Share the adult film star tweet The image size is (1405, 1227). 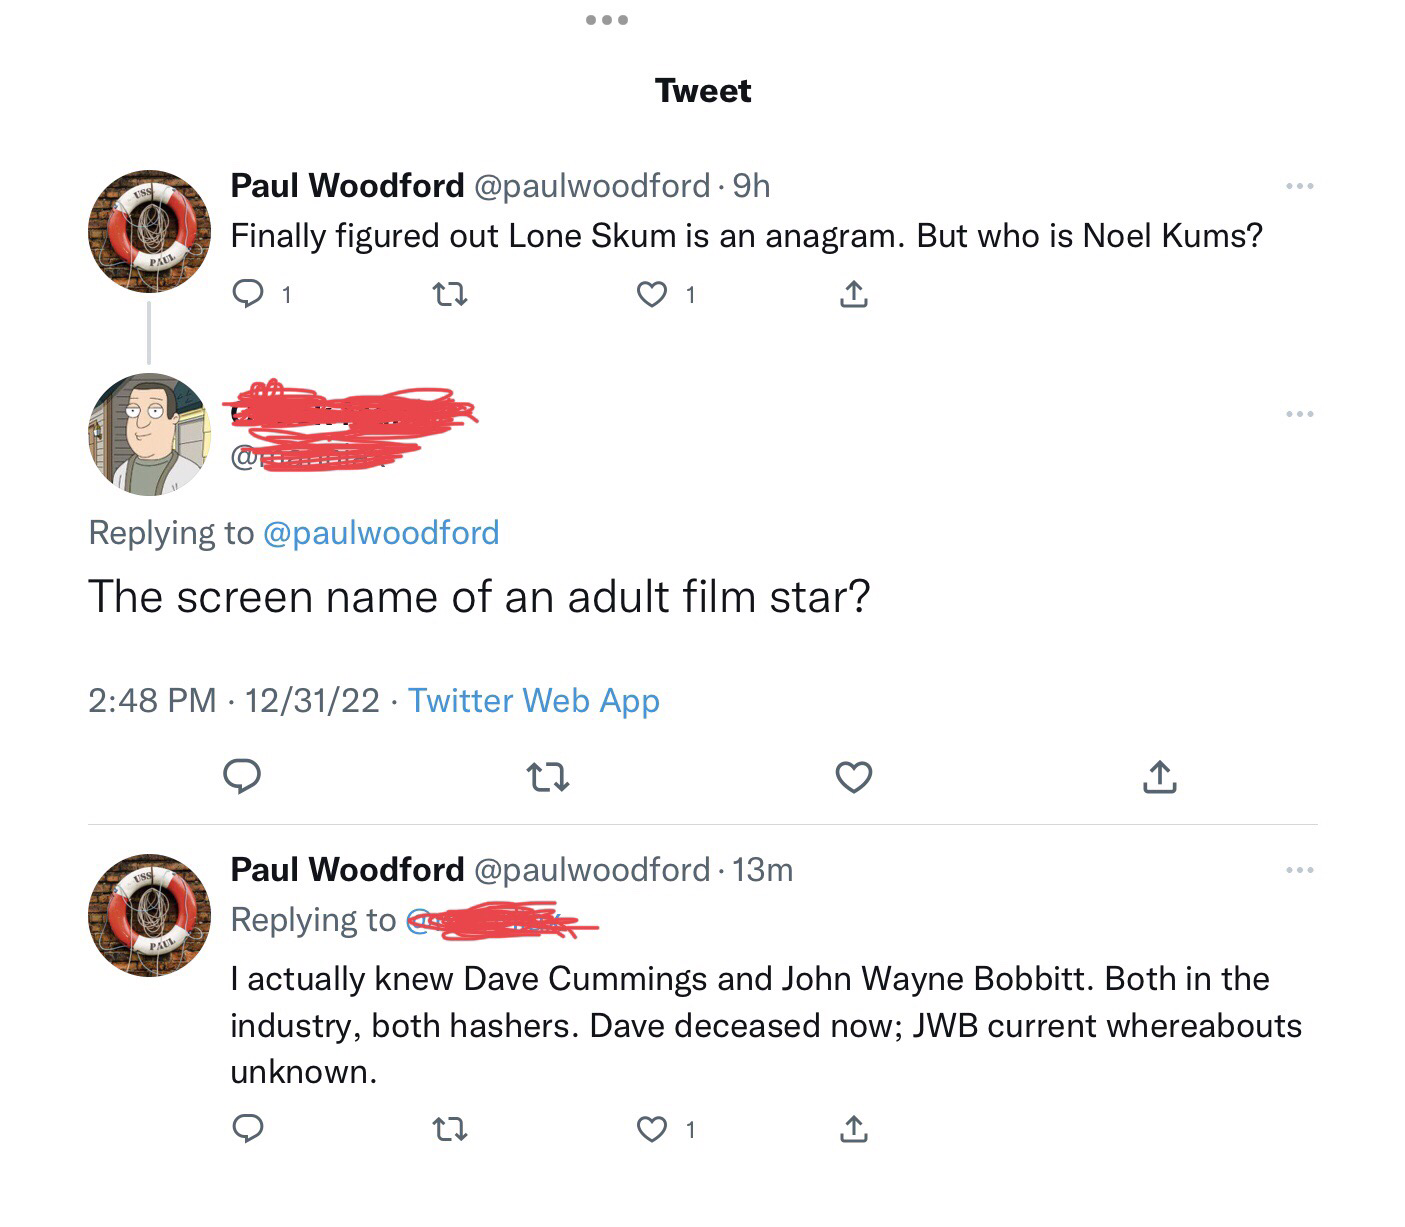click(1159, 777)
